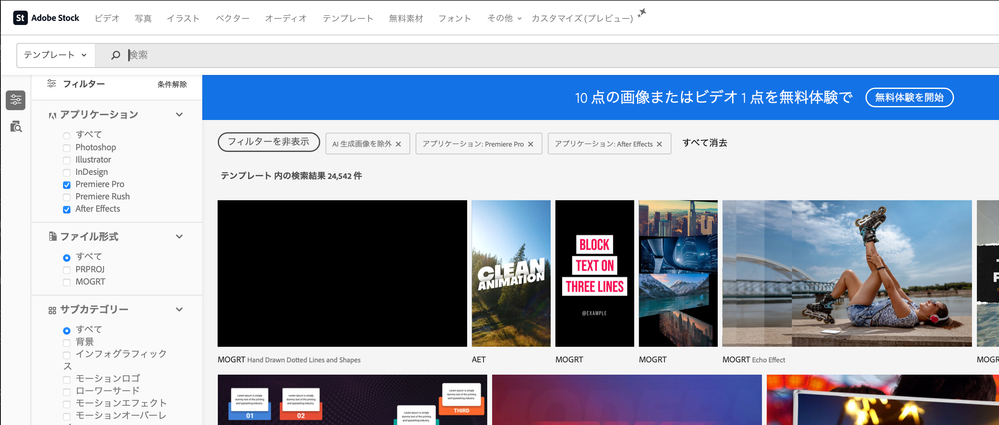The image size is (999, 425).
Task: Open the 無料素材 navigation tab
Action: tap(406, 18)
